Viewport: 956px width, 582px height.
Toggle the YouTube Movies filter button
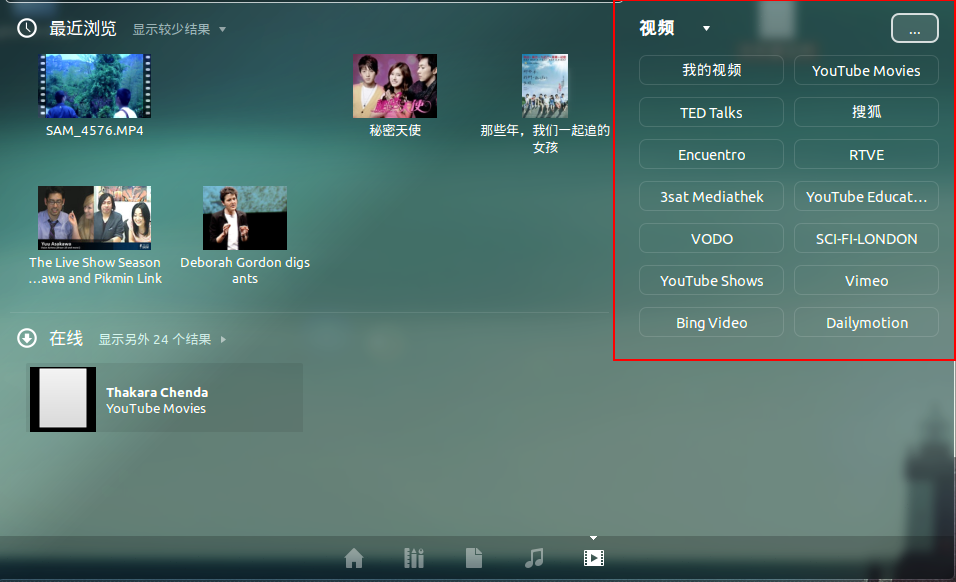[866, 70]
